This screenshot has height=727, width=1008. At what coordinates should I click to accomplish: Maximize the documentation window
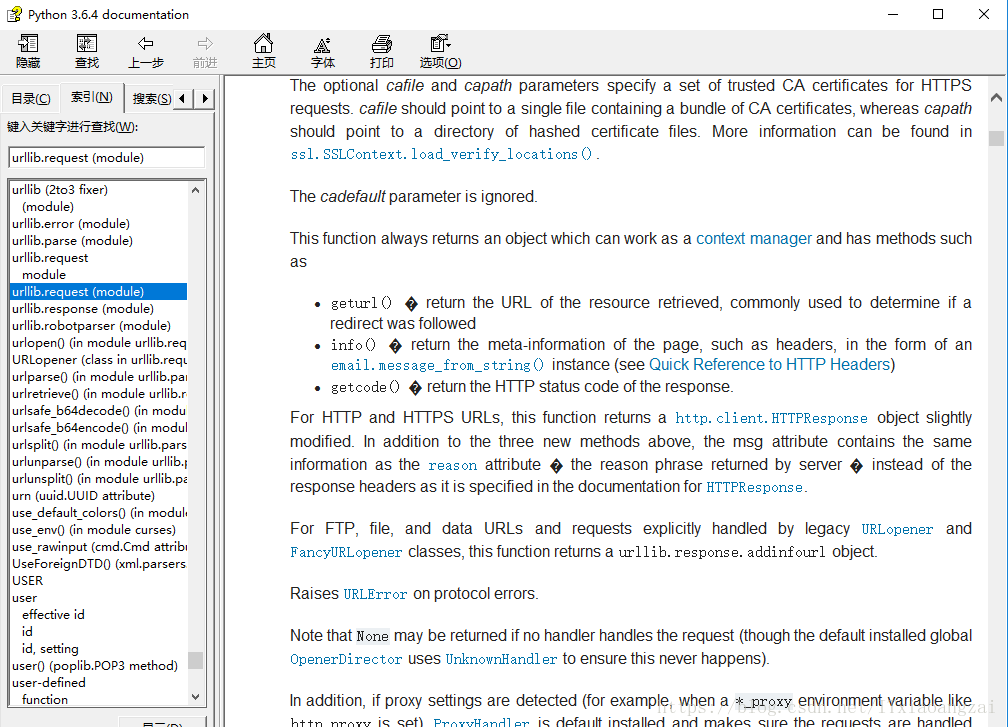938,14
